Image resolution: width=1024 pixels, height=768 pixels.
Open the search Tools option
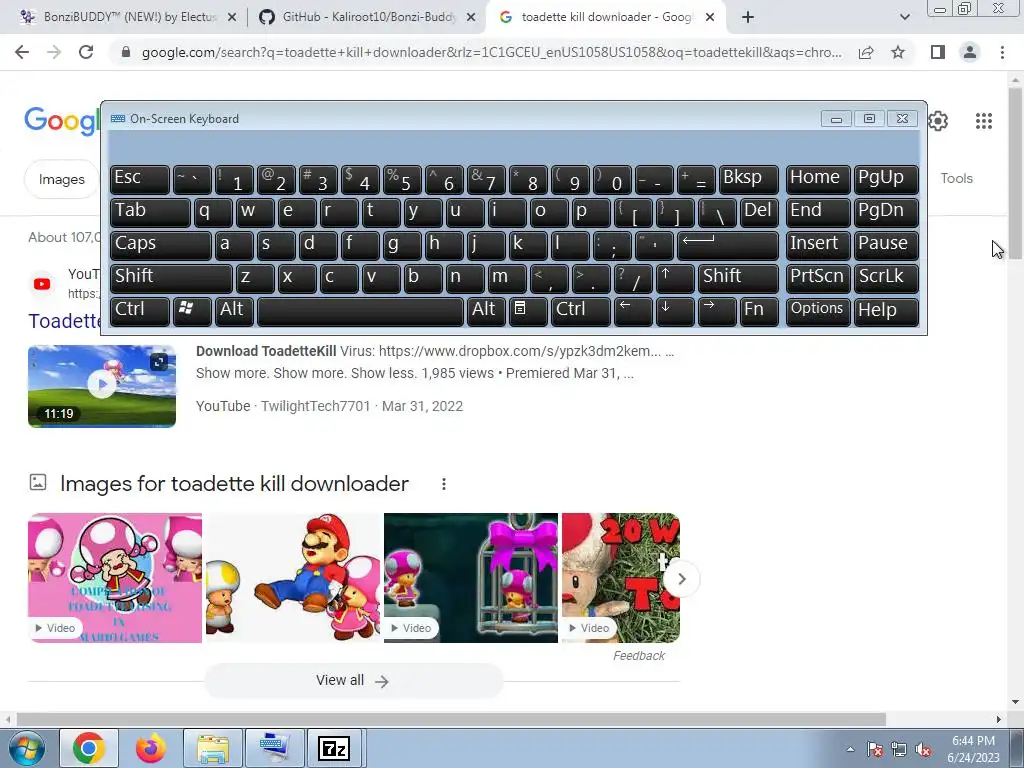(956, 178)
